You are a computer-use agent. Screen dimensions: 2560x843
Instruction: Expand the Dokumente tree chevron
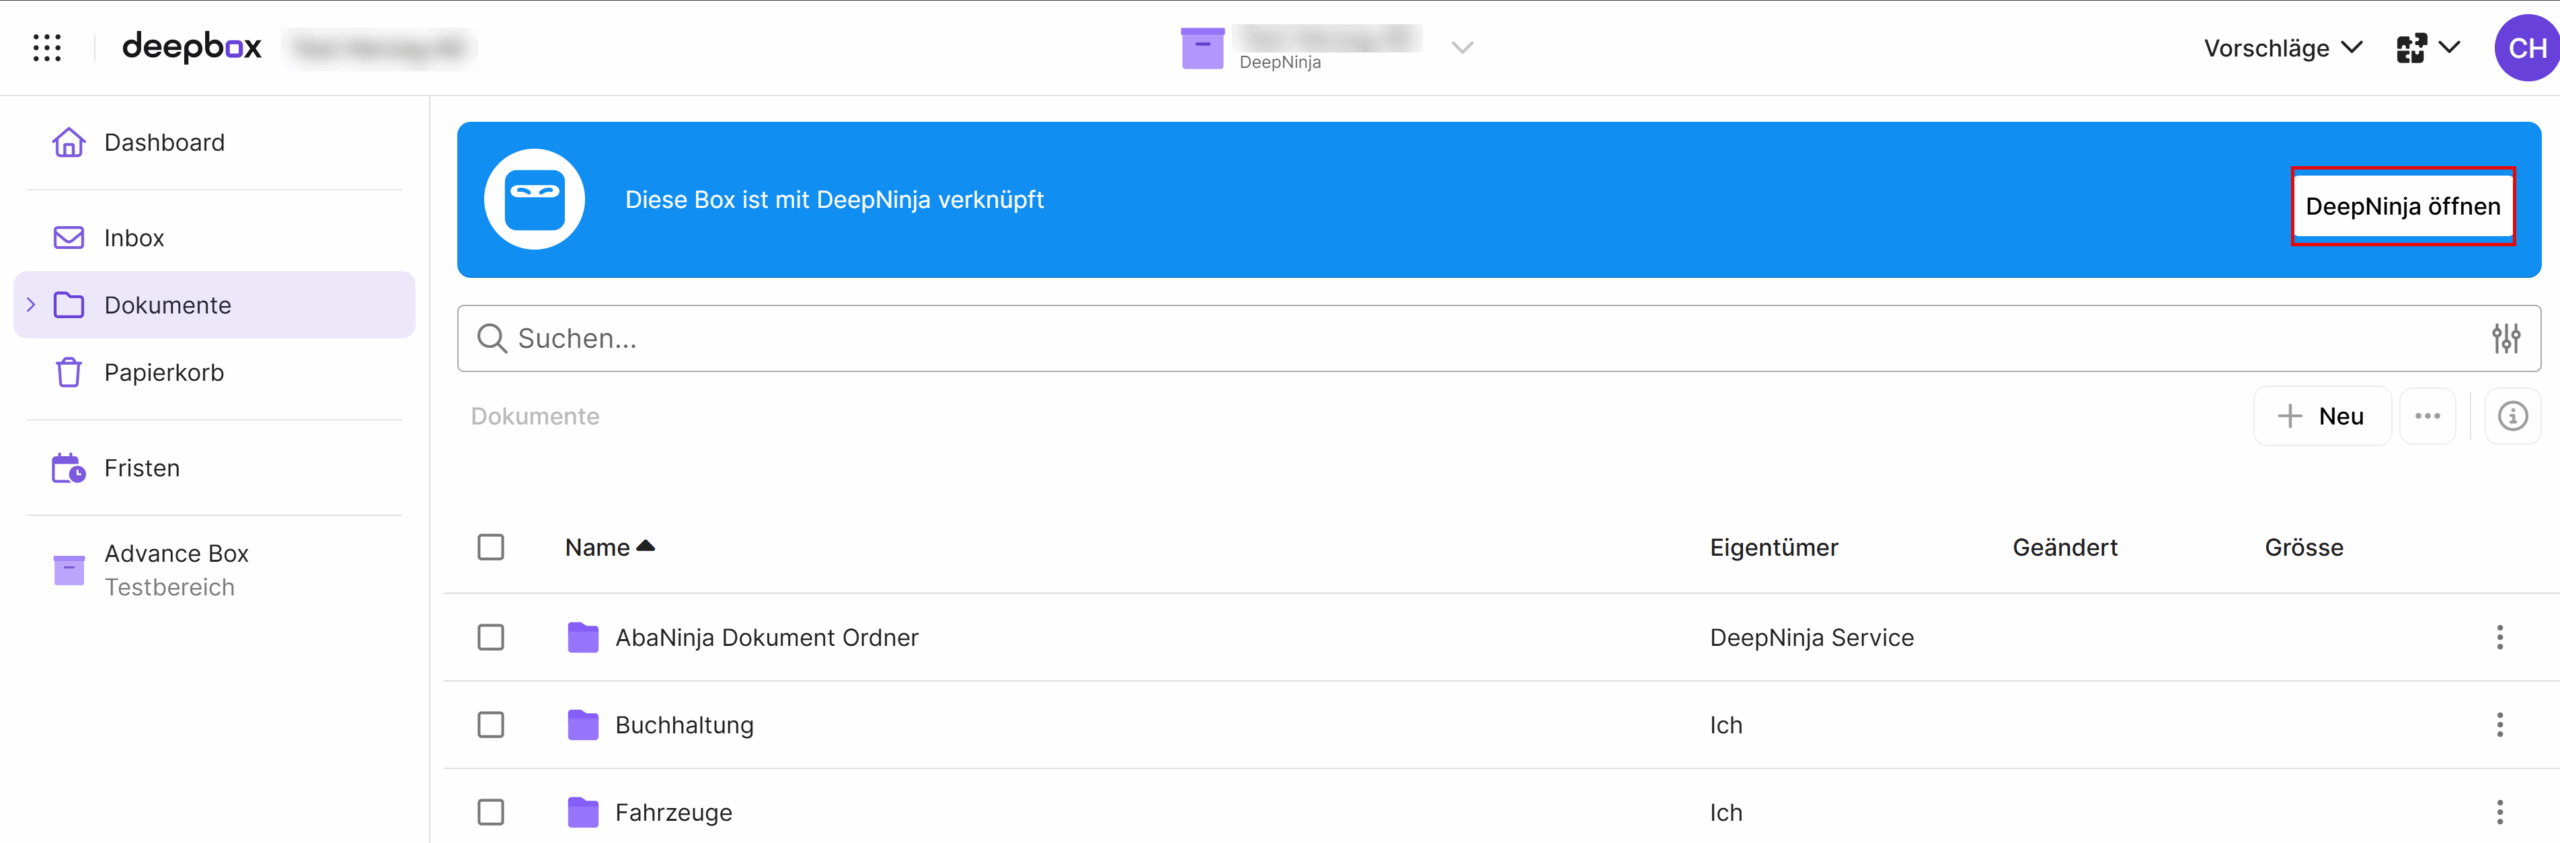click(x=31, y=305)
